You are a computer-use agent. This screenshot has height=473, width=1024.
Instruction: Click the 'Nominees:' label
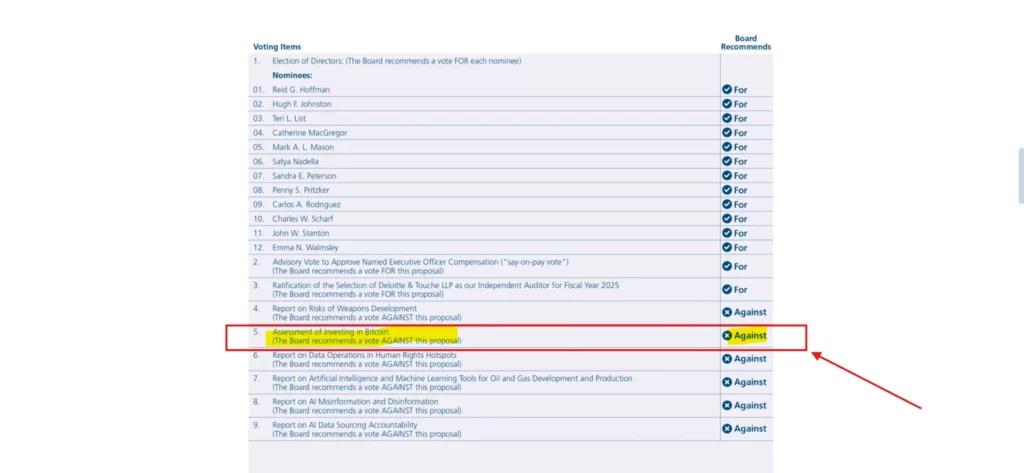tap(292, 75)
